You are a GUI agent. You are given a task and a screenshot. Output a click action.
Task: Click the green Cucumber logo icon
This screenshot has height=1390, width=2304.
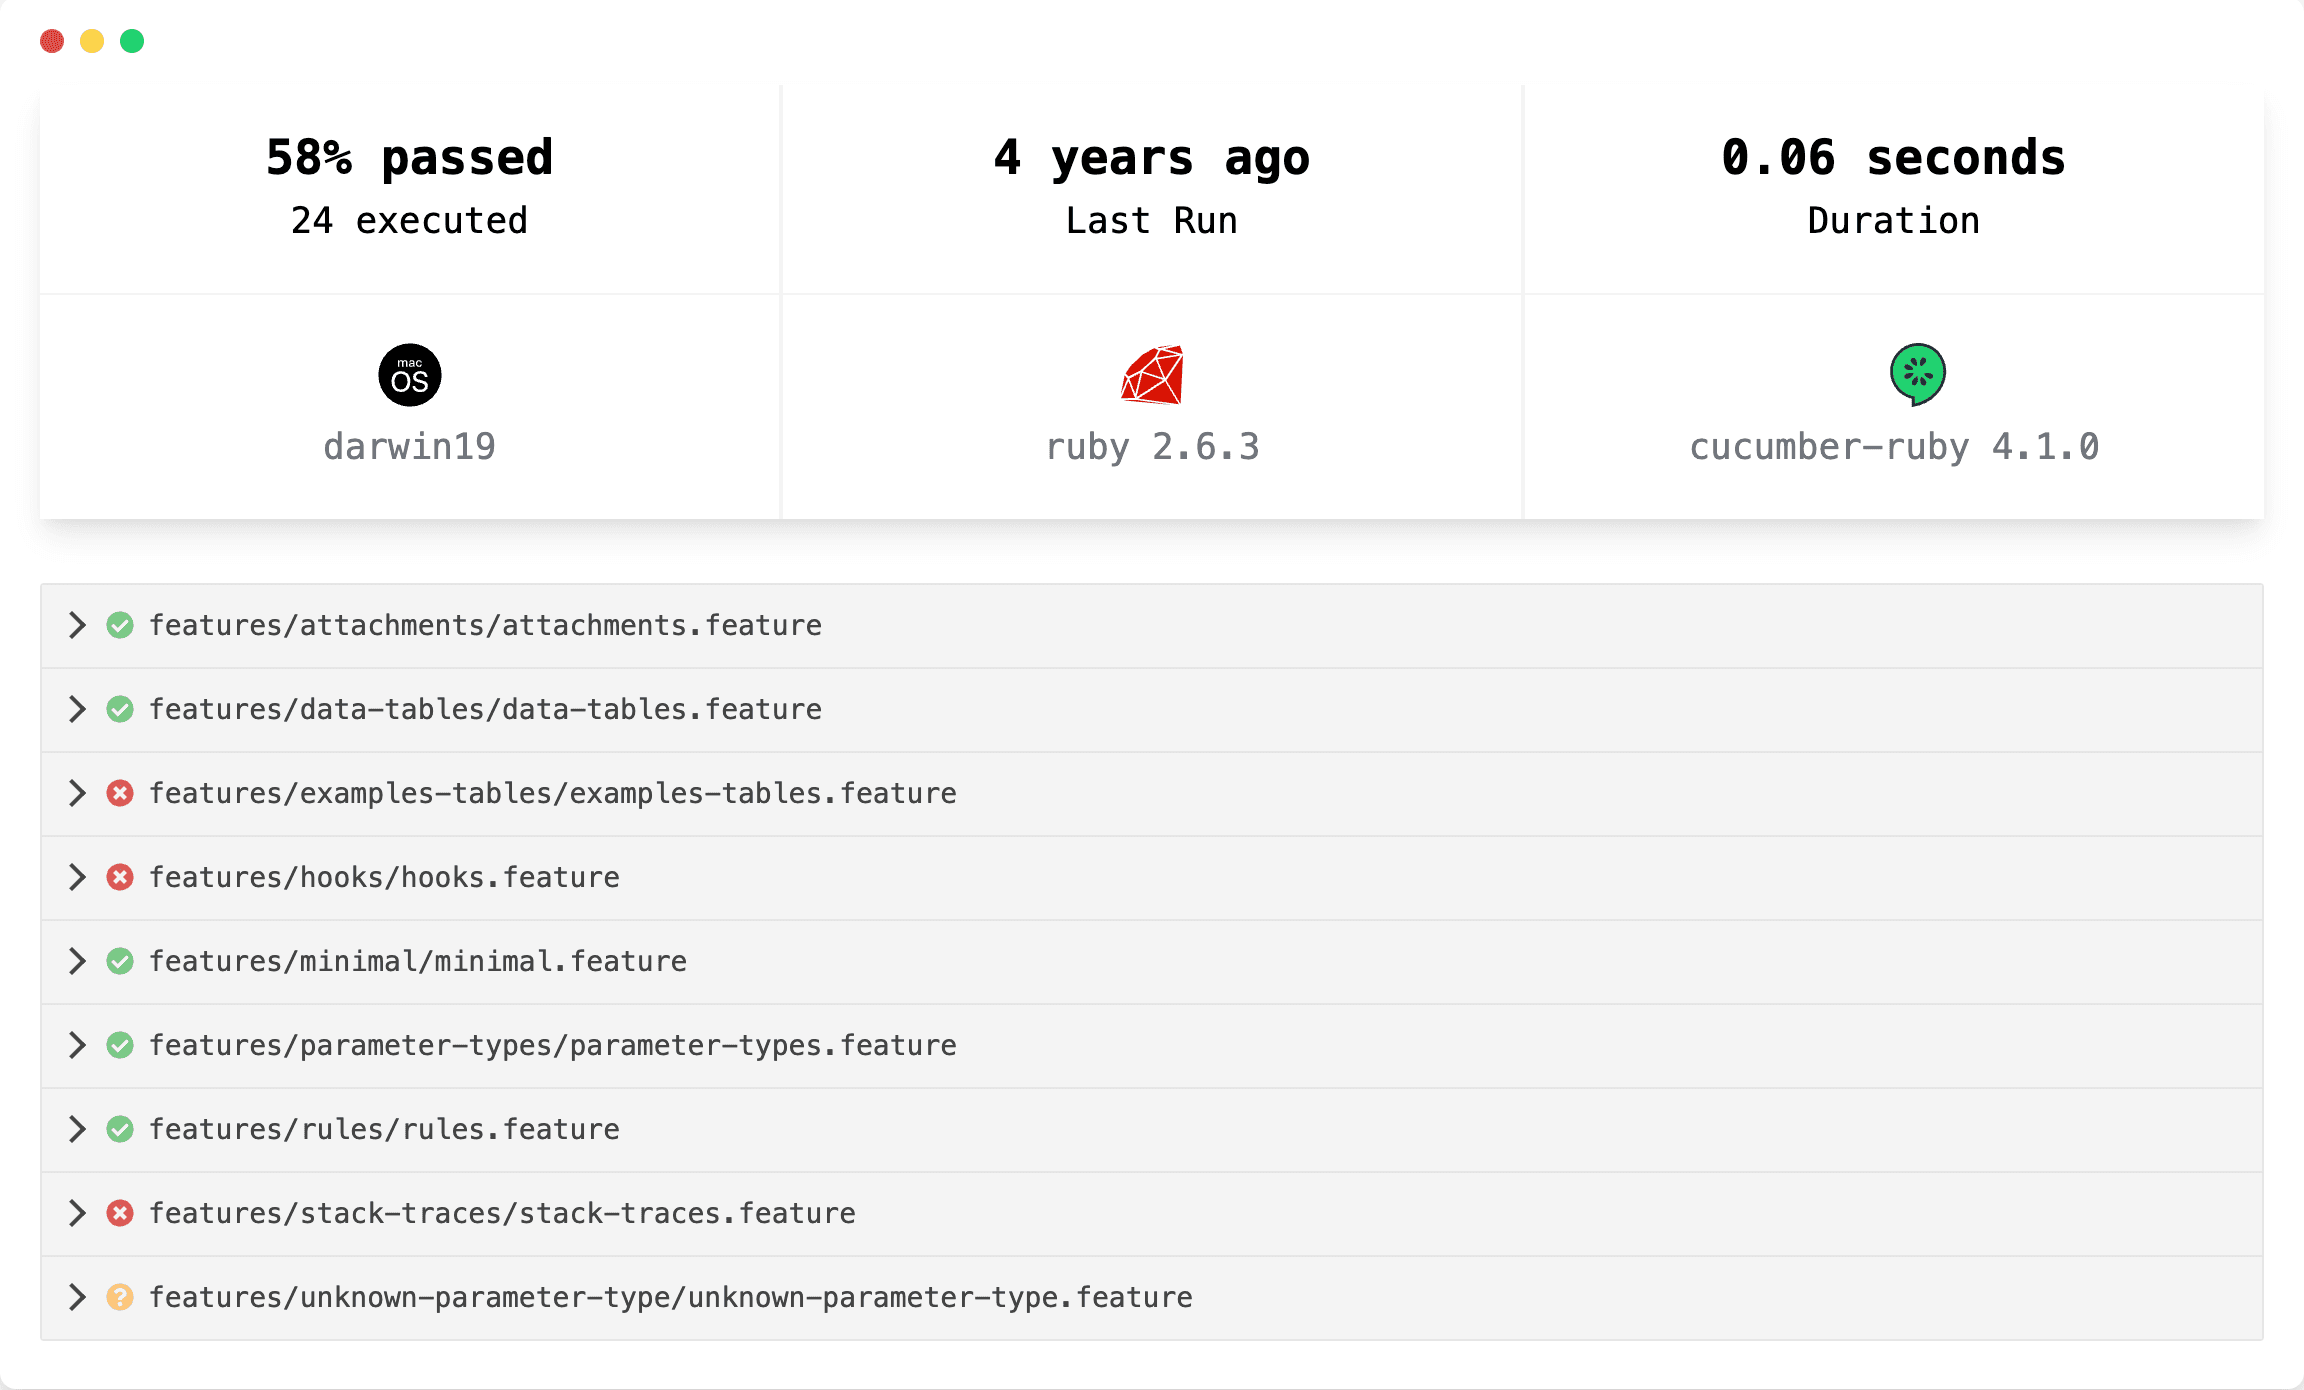[x=1917, y=375]
